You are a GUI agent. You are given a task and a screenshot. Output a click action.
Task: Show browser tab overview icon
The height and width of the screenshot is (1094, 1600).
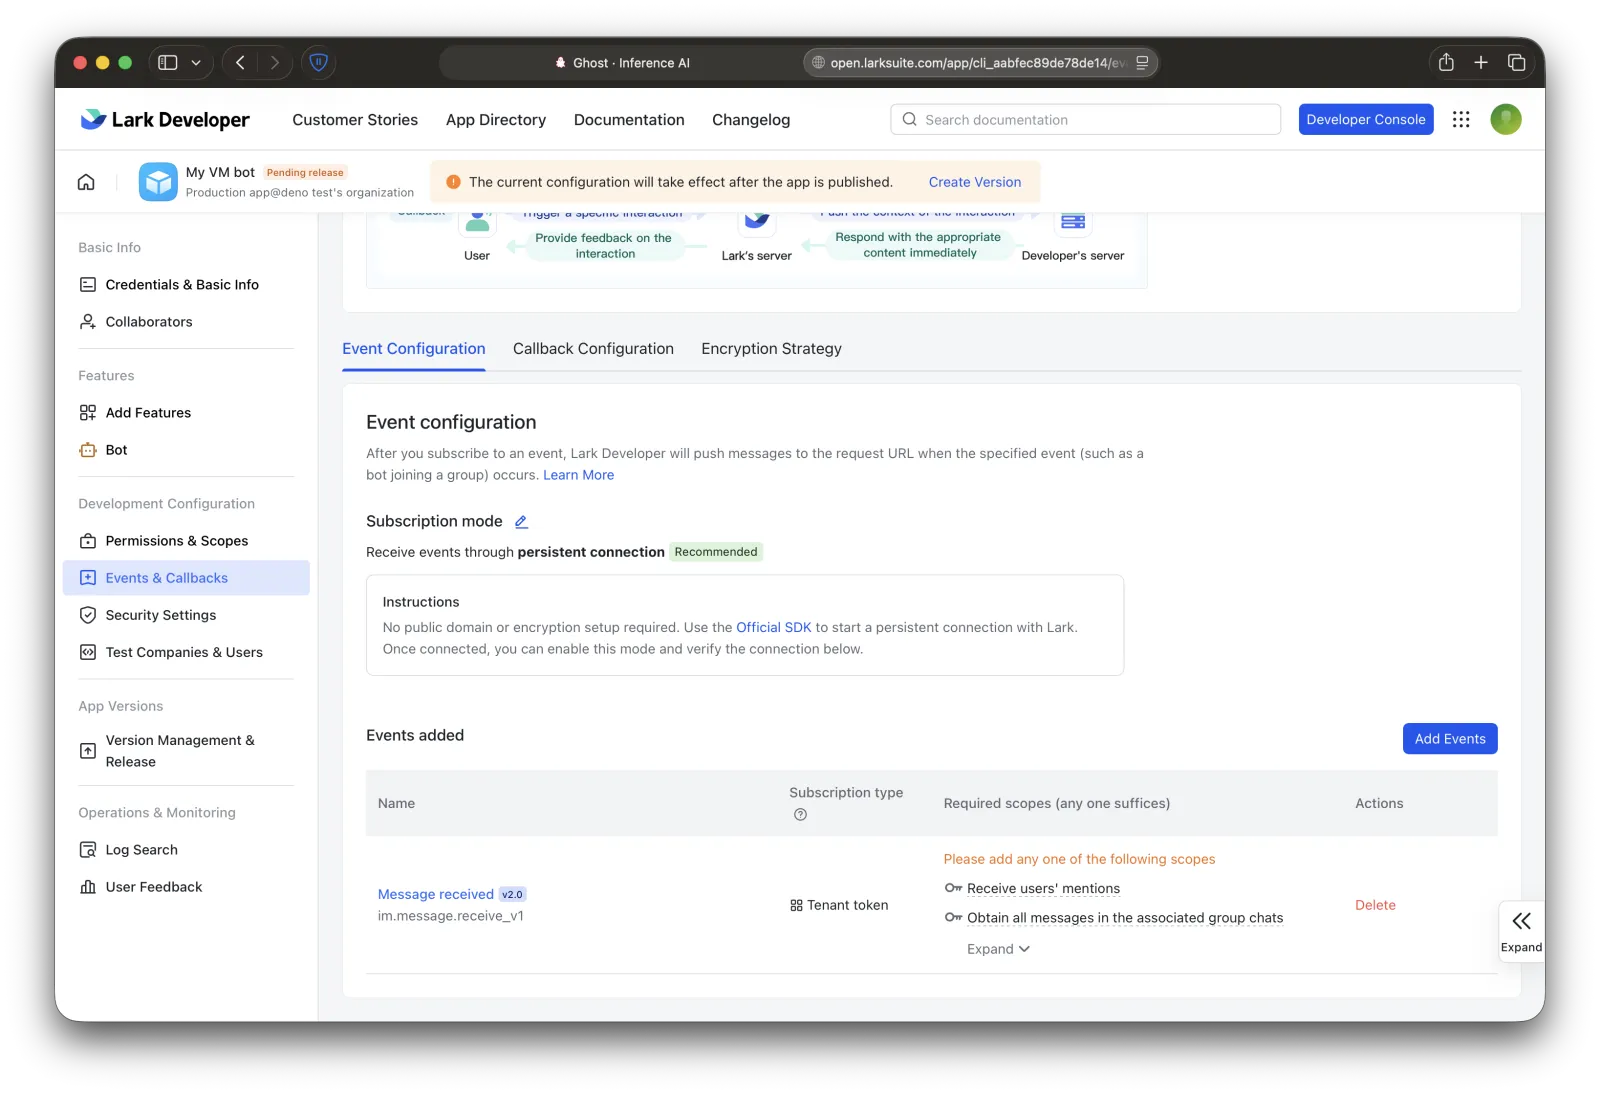click(1516, 63)
